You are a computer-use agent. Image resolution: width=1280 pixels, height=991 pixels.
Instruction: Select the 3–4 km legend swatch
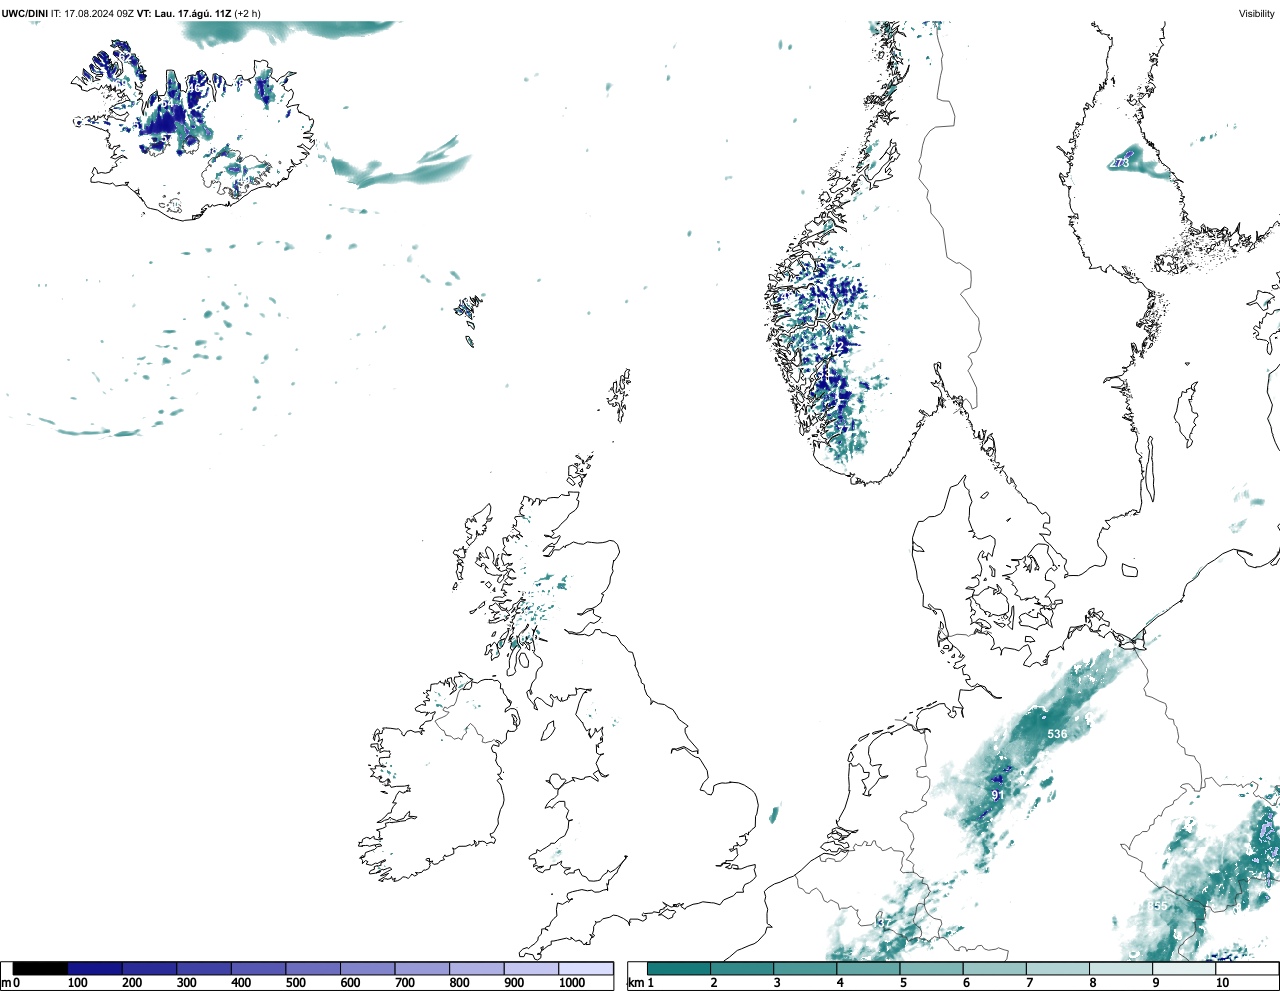point(806,968)
